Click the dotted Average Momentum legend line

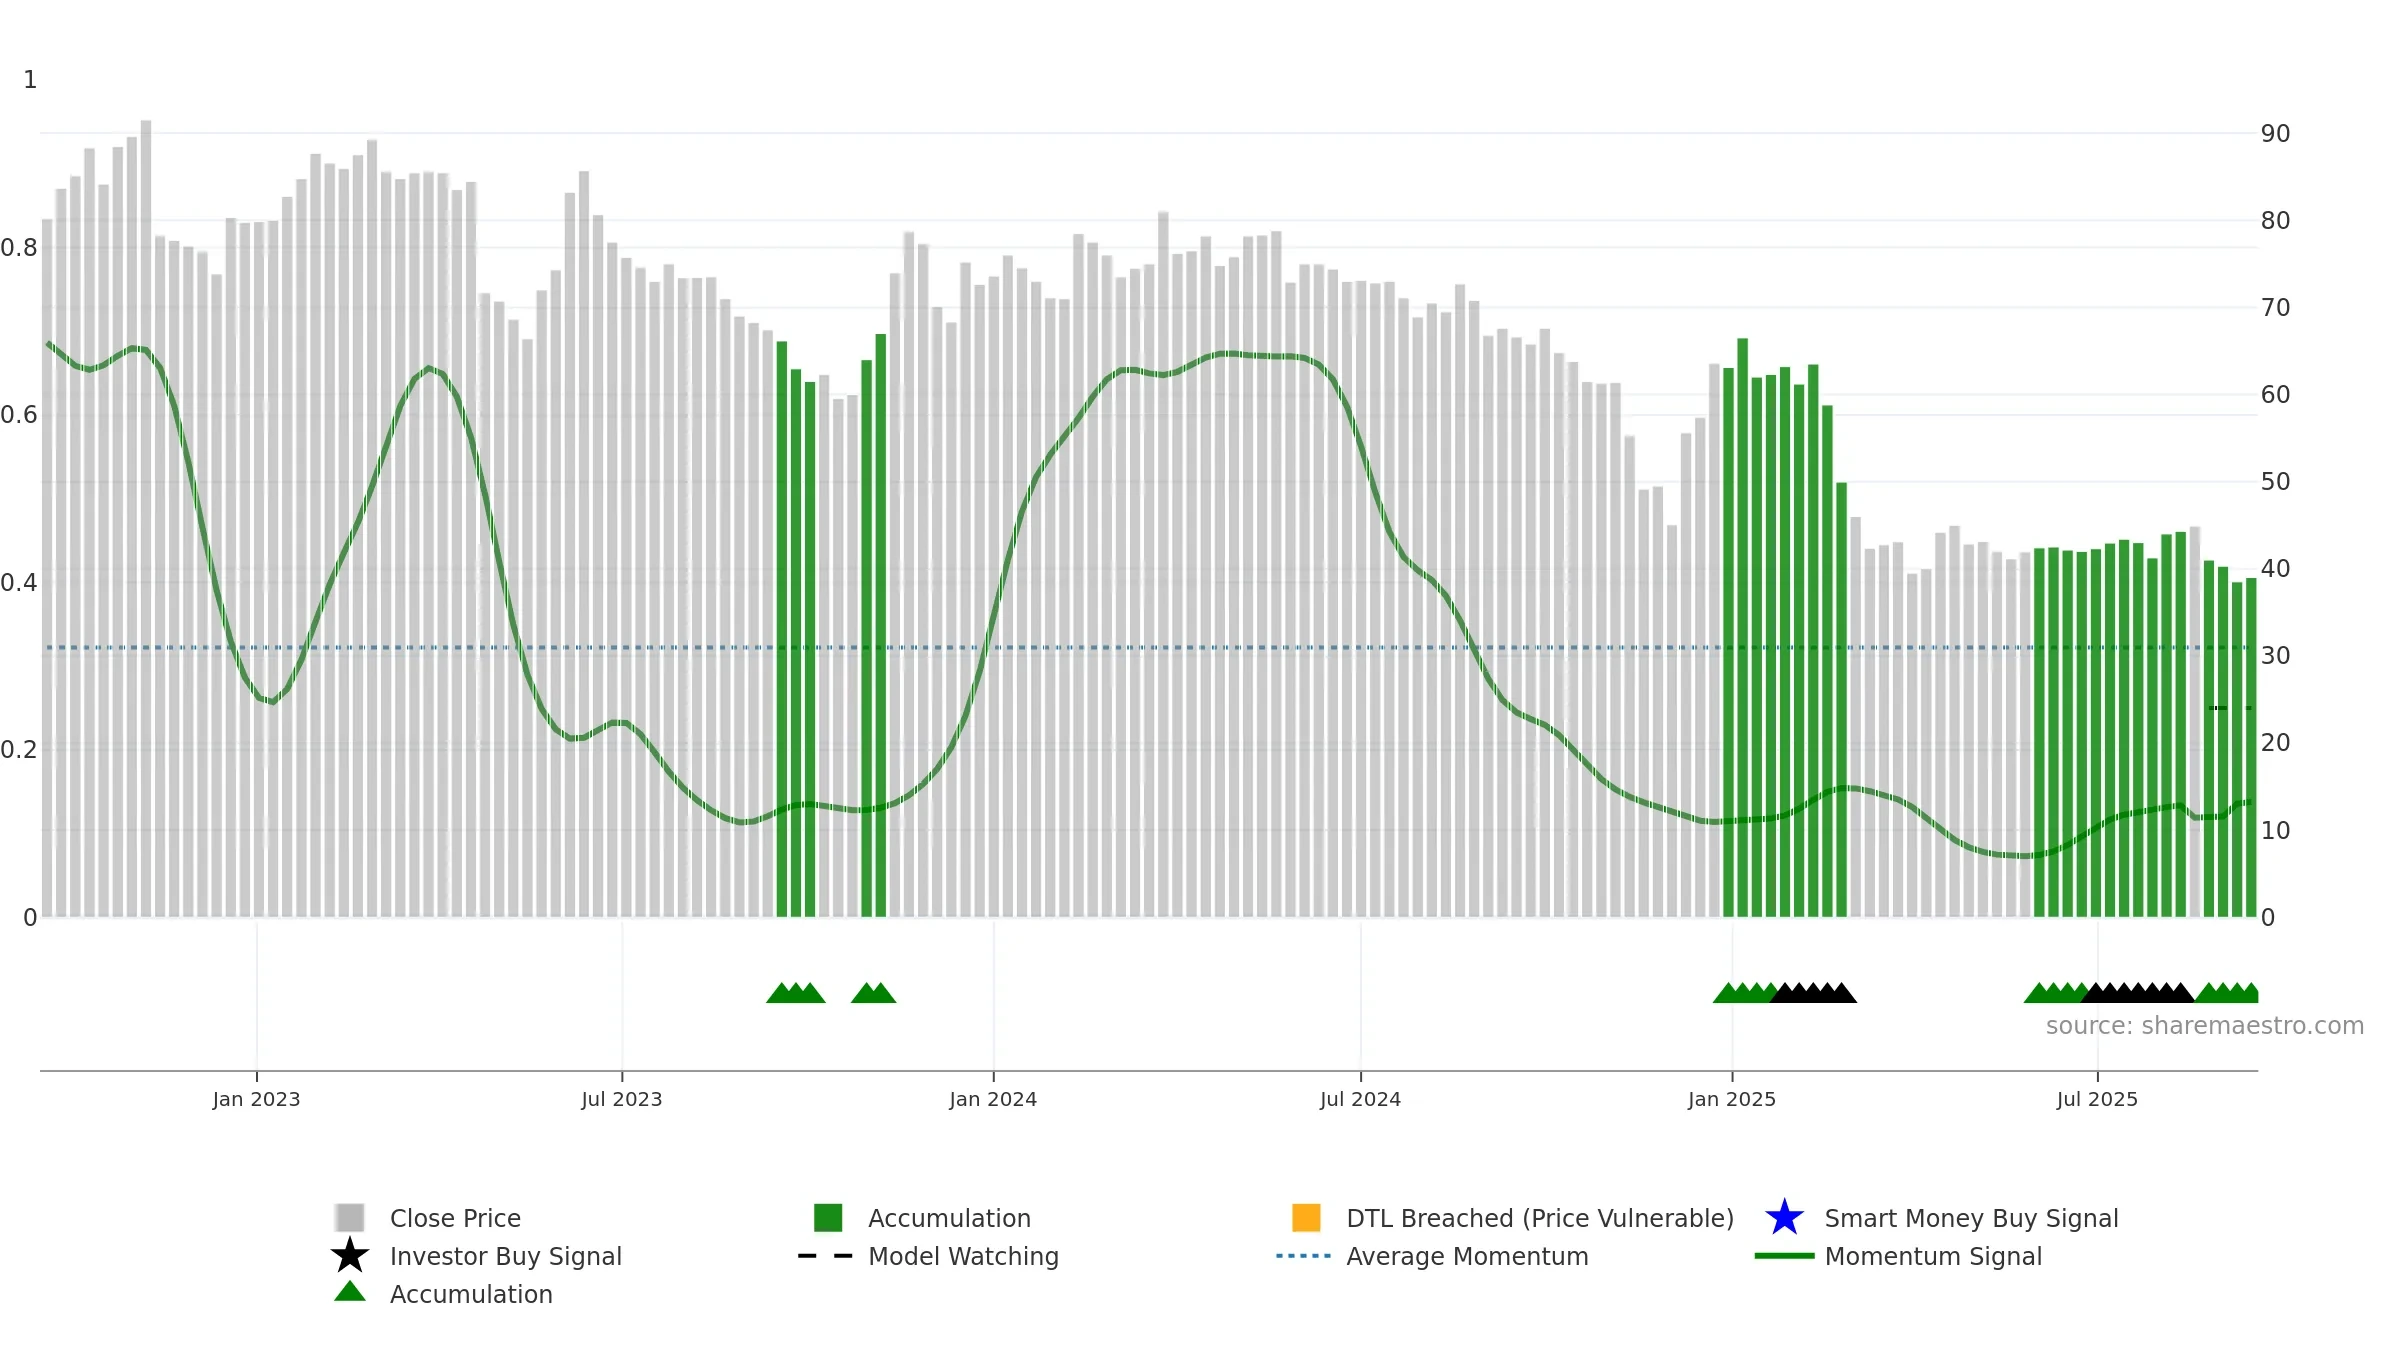tap(1304, 1256)
